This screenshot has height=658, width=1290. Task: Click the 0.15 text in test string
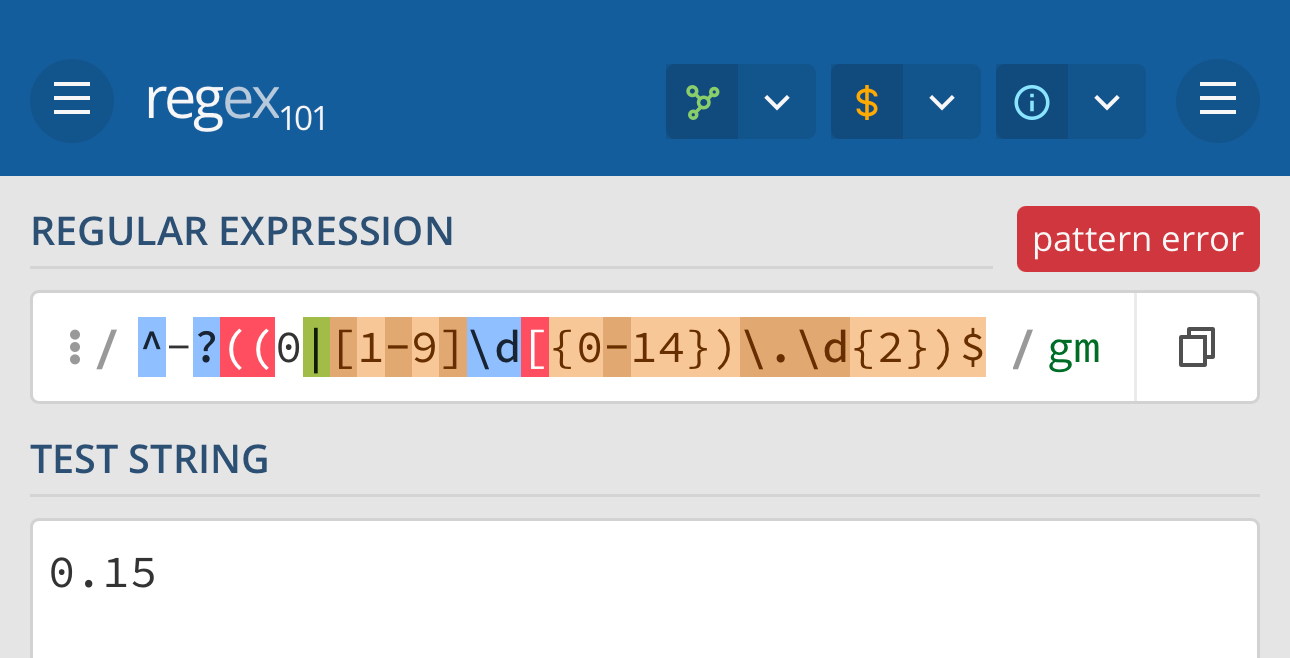[x=103, y=574]
